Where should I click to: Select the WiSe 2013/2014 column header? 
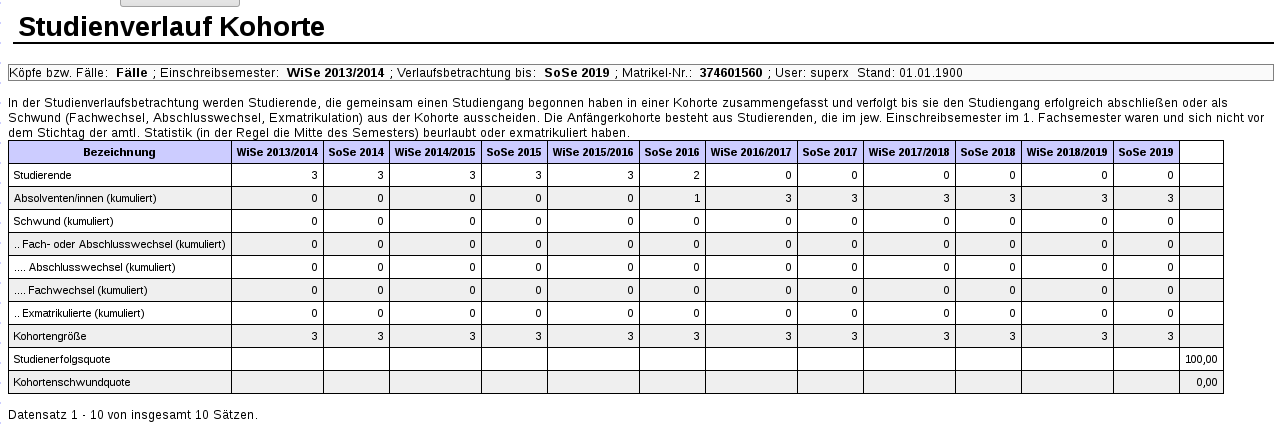277,152
